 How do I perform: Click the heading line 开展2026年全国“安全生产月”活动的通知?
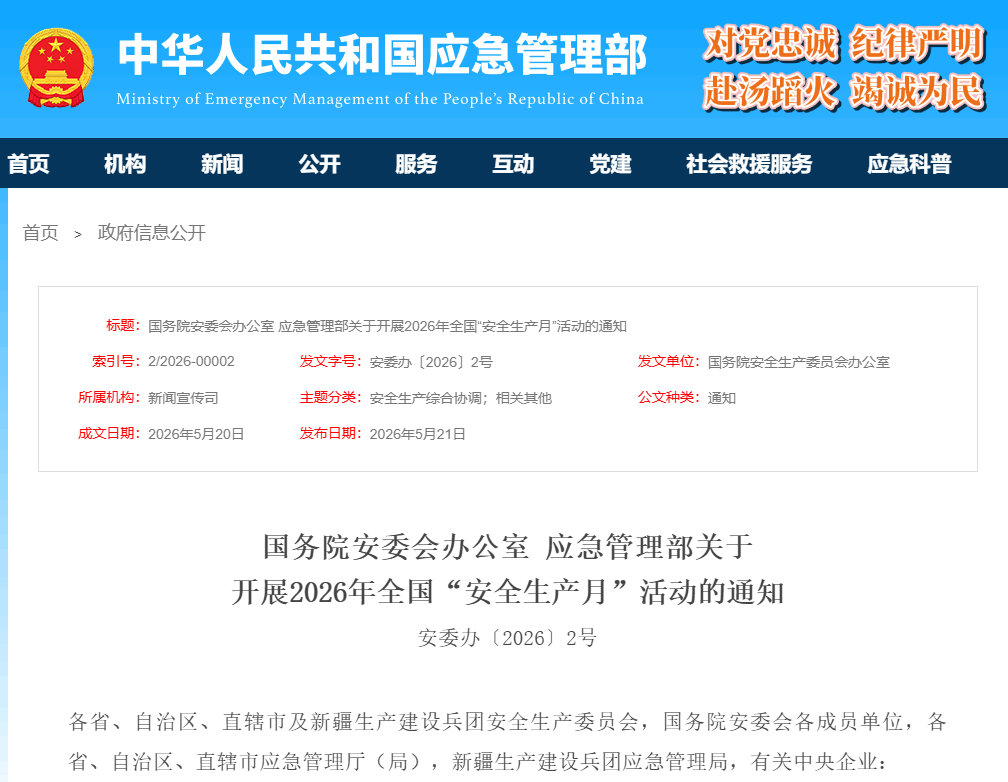pos(508,592)
